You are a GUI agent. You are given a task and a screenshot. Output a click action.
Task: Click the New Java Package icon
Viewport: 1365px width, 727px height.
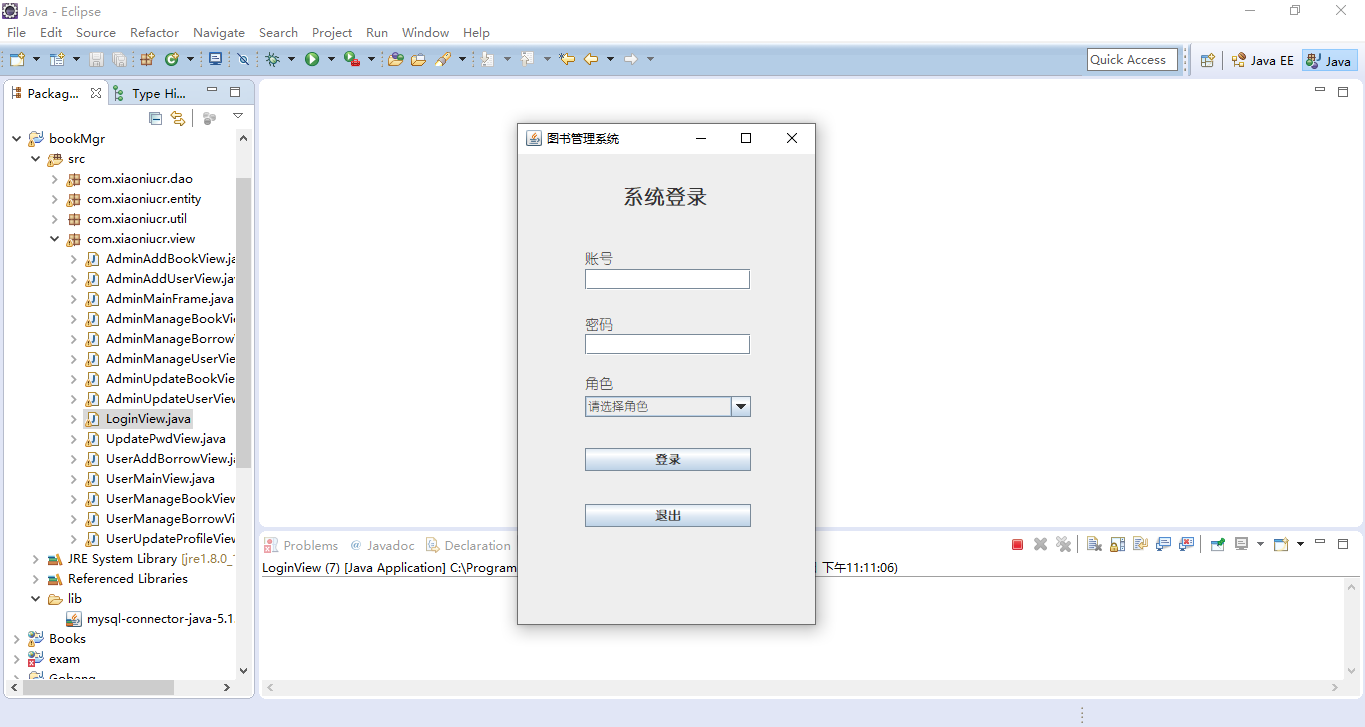coord(147,59)
